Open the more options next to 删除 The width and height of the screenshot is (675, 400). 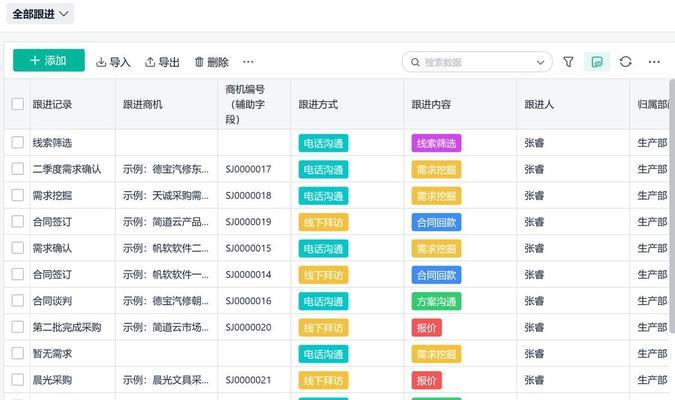coord(248,62)
